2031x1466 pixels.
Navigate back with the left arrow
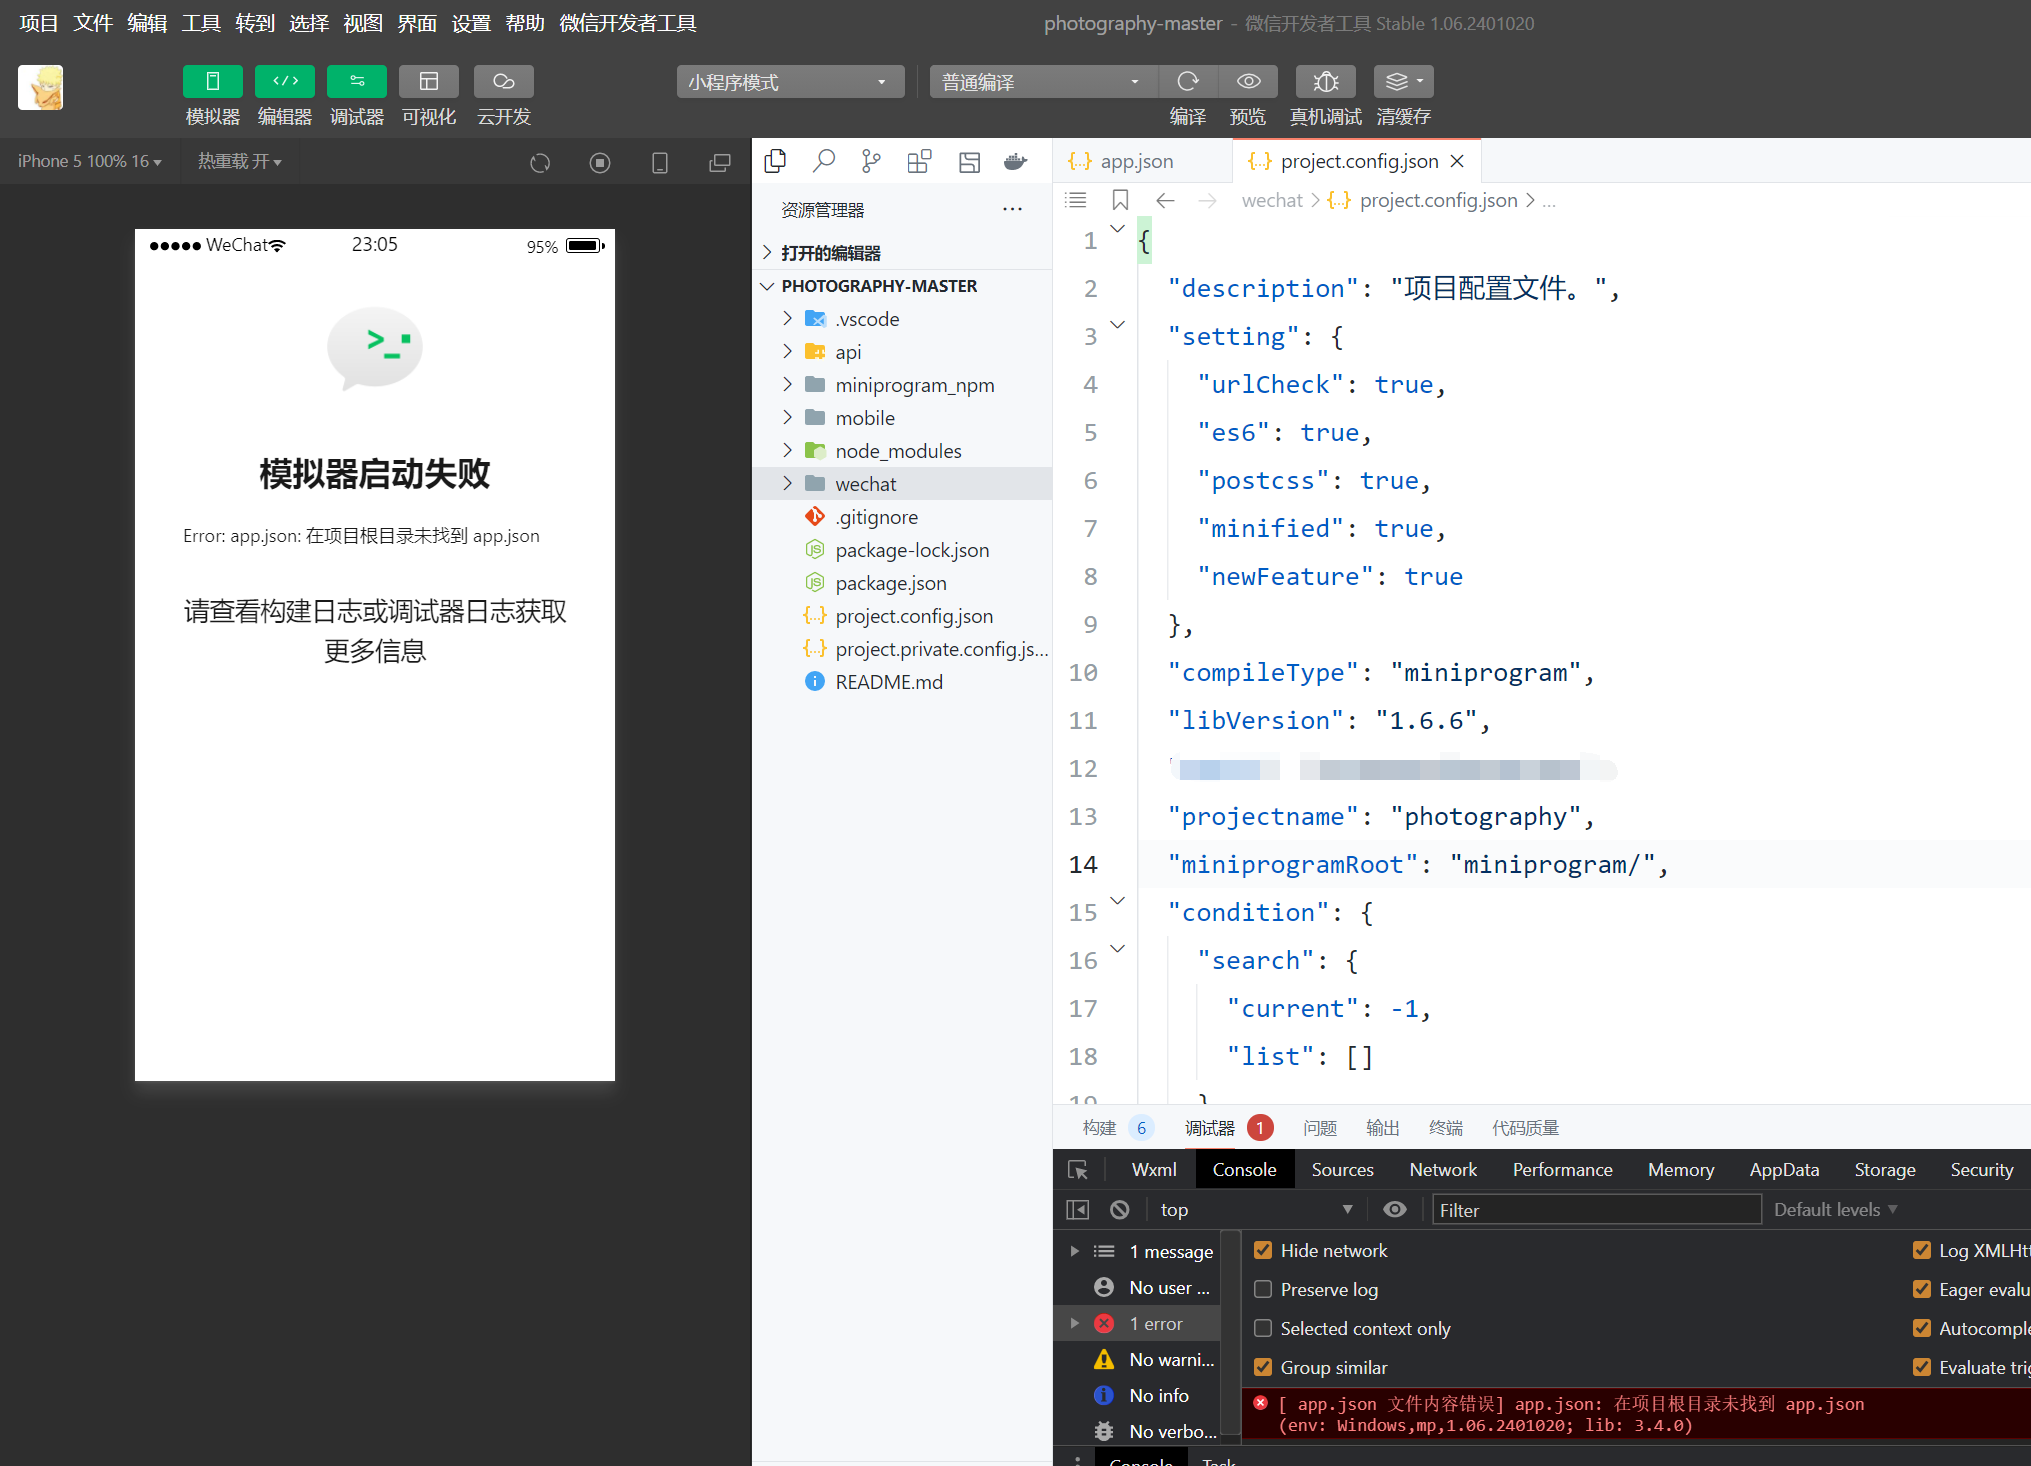point(1165,200)
